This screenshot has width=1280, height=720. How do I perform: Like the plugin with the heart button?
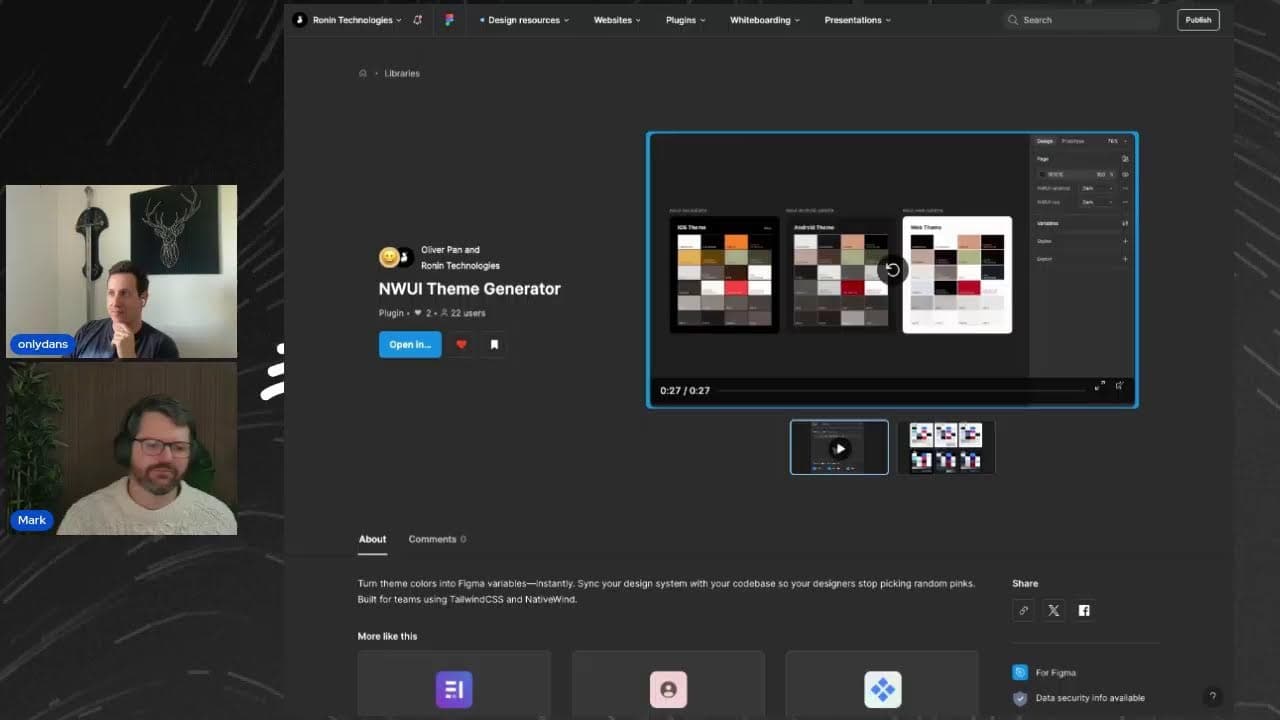click(461, 344)
